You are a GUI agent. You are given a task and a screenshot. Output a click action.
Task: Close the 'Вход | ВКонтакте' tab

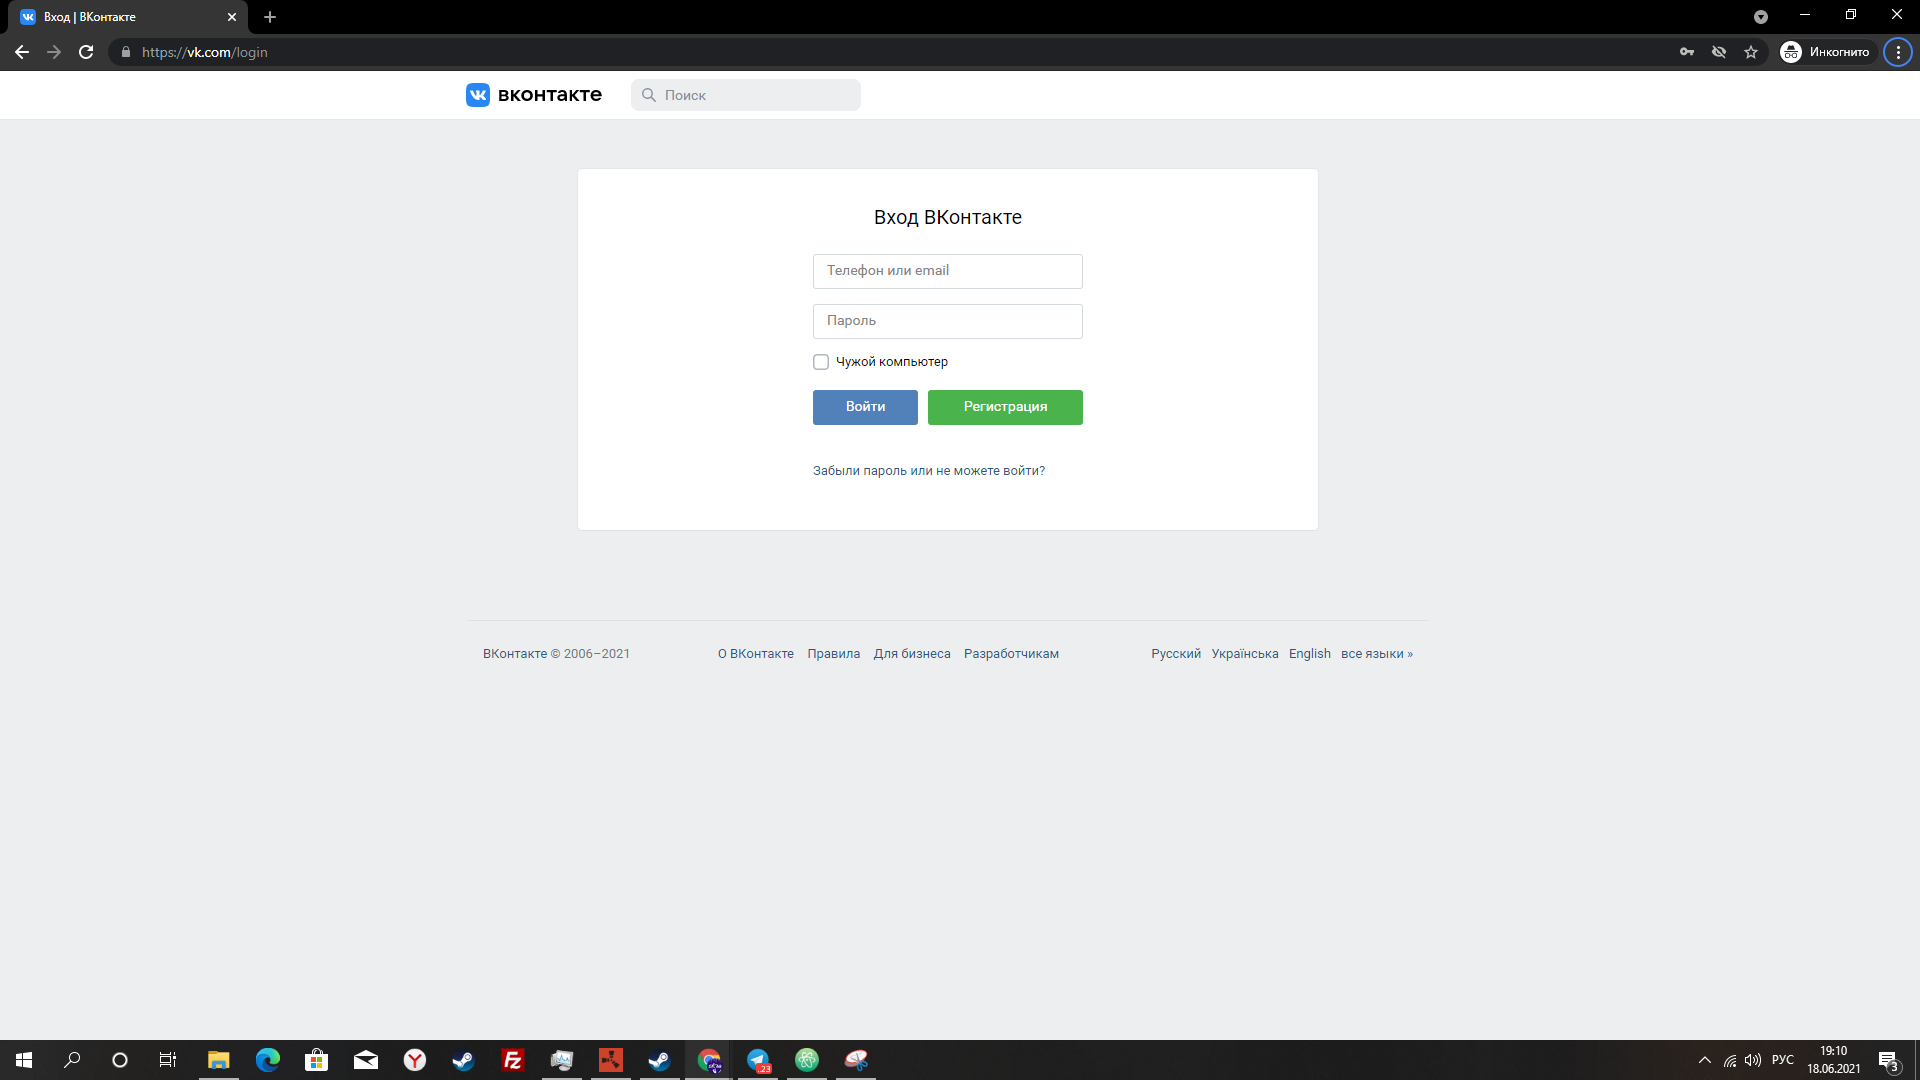(x=232, y=17)
